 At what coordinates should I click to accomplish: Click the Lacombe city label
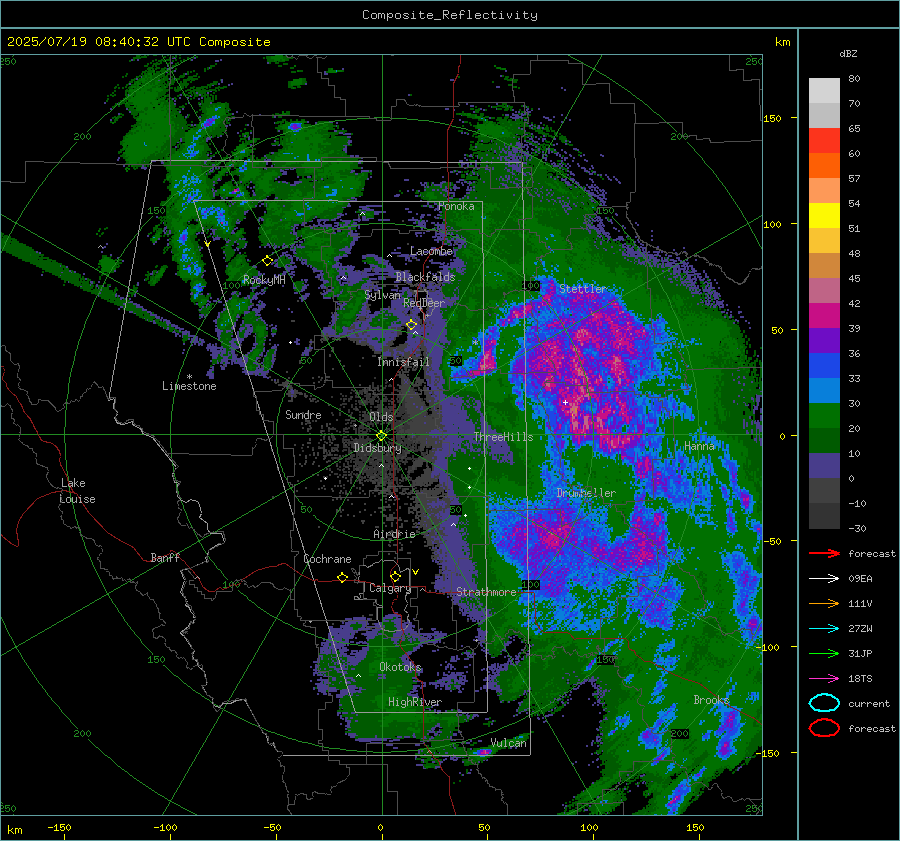click(431, 251)
